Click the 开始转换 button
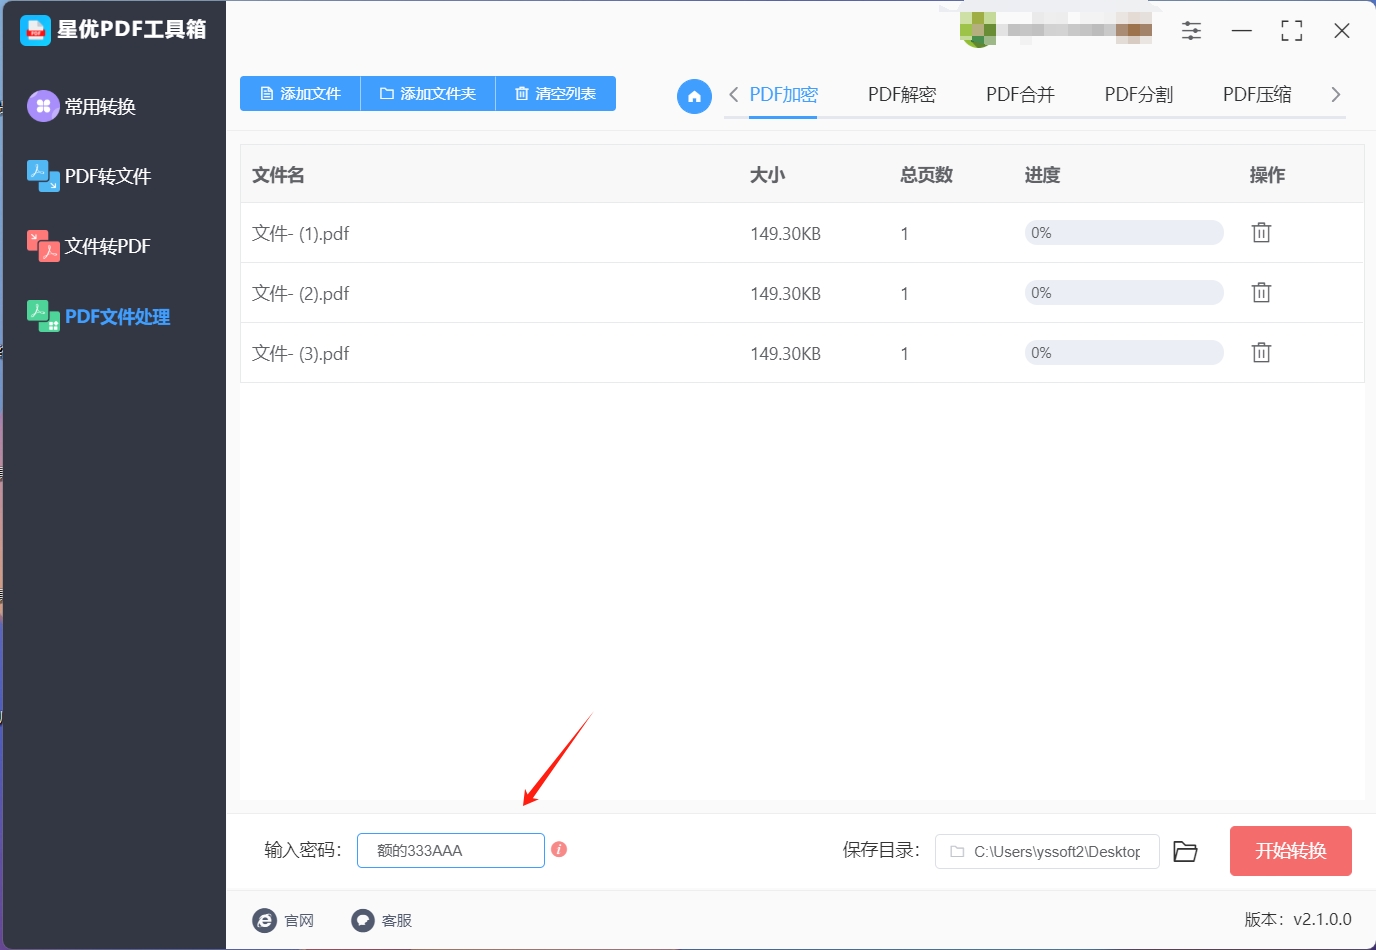The height and width of the screenshot is (950, 1376). [x=1291, y=851]
